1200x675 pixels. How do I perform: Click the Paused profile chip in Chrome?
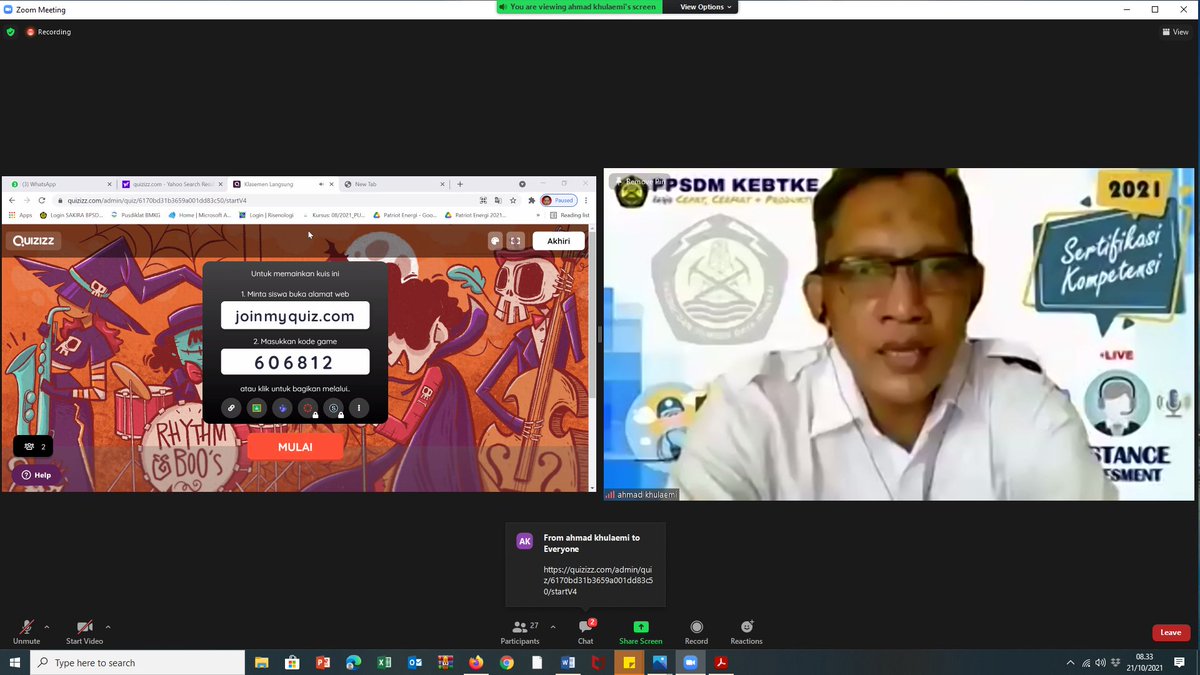(x=559, y=200)
